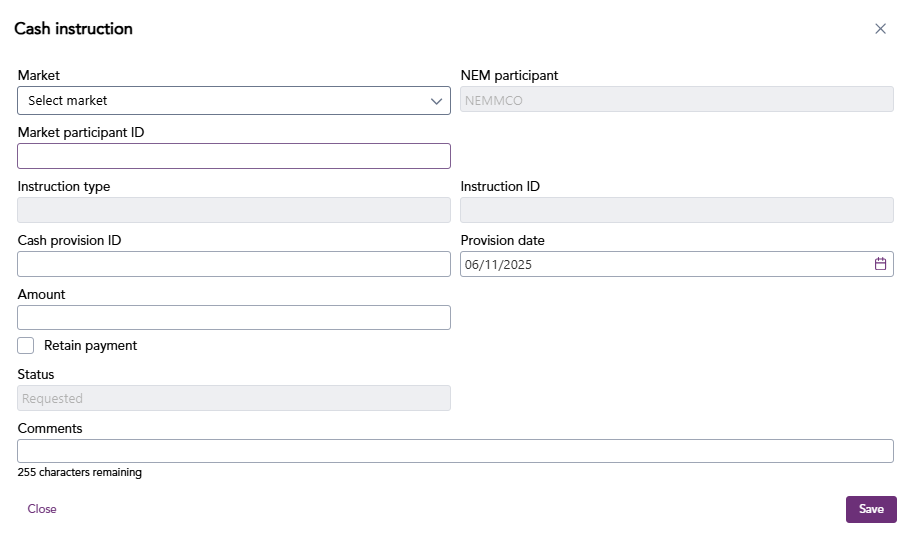Dismiss the dialog with the X icon
This screenshot has height=535, width=911.
pos(880,29)
